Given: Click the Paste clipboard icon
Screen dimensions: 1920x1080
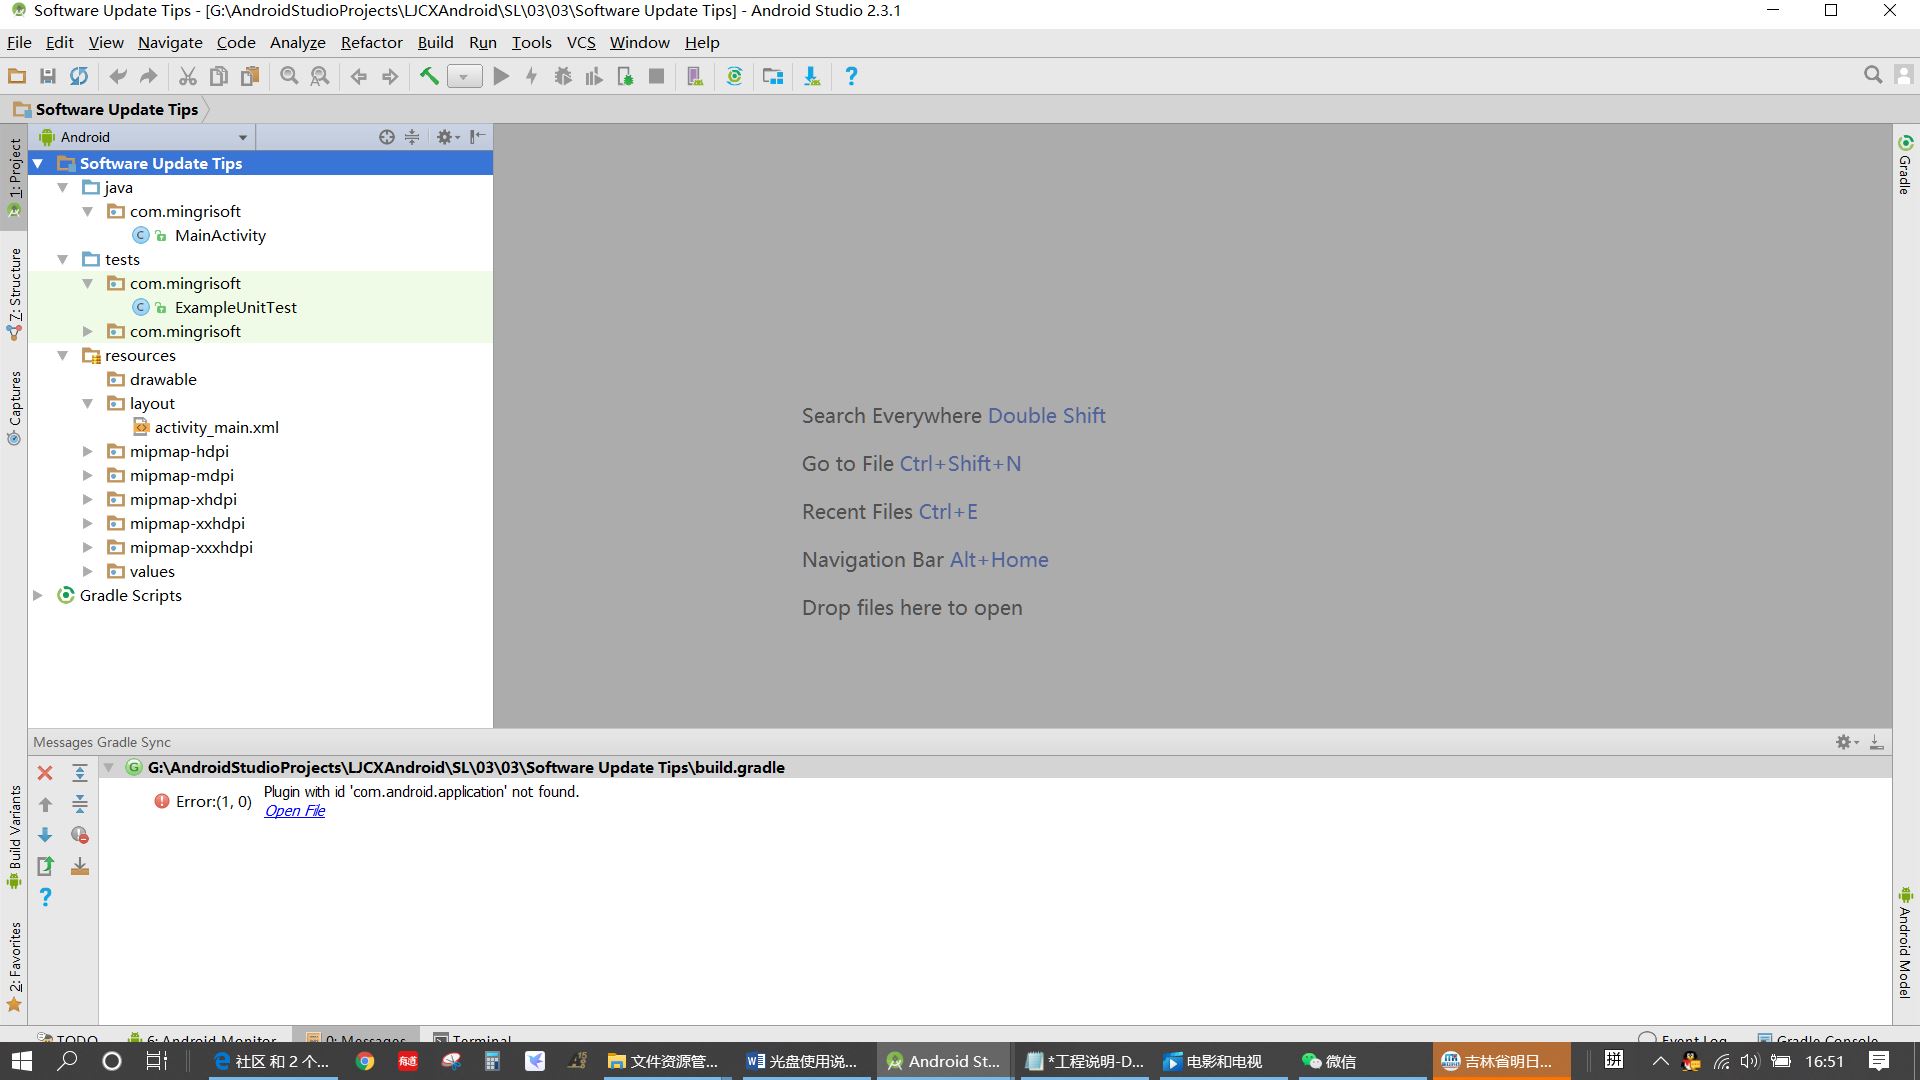Looking at the screenshot, I should click(250, 76).
